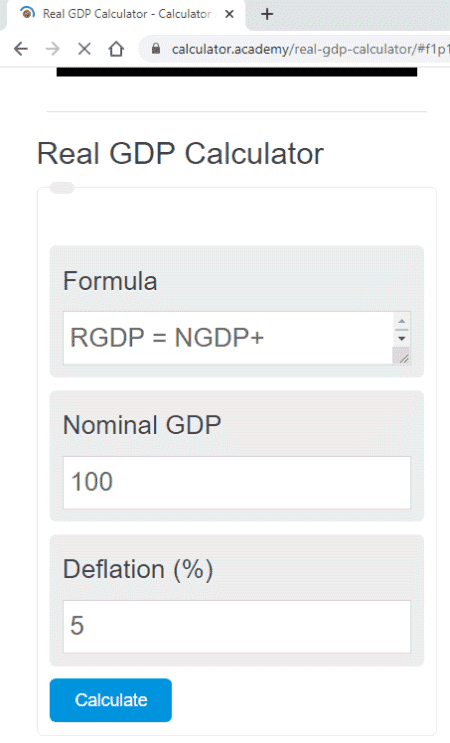Click the Deflation (%) input showing 5

237,626
